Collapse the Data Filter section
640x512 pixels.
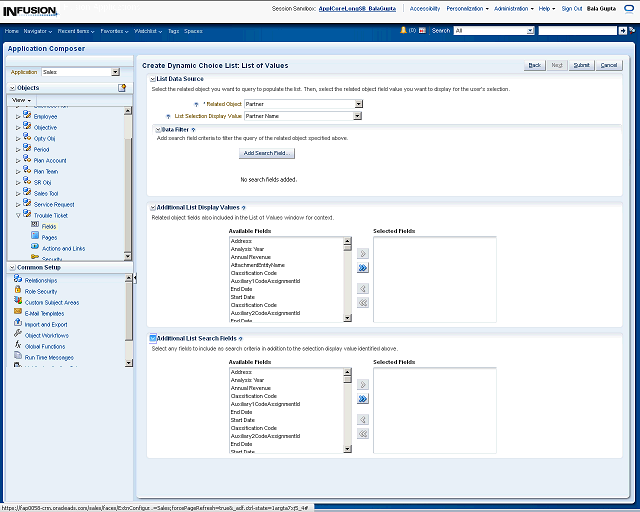pos(158,129)
